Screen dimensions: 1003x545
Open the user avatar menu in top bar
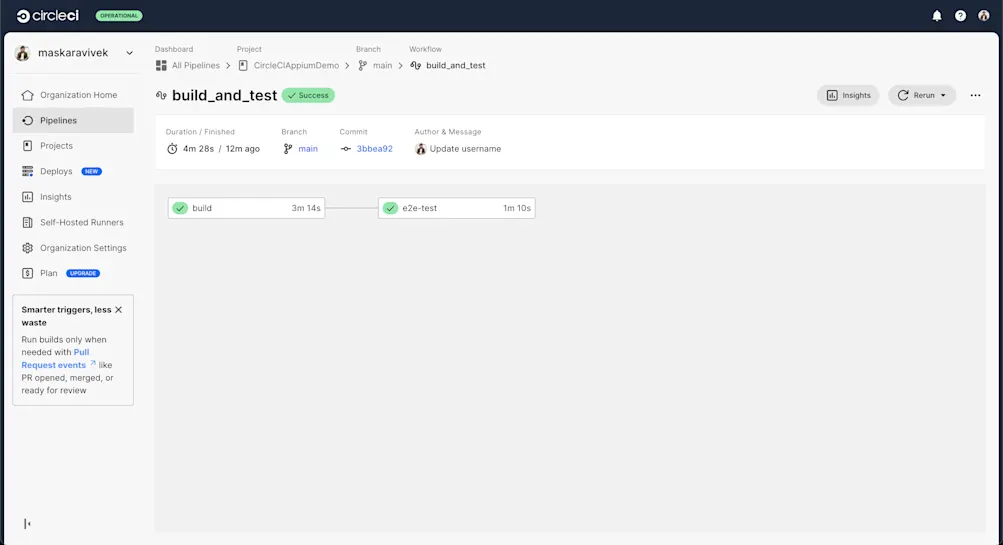click(x=984, y=16)
